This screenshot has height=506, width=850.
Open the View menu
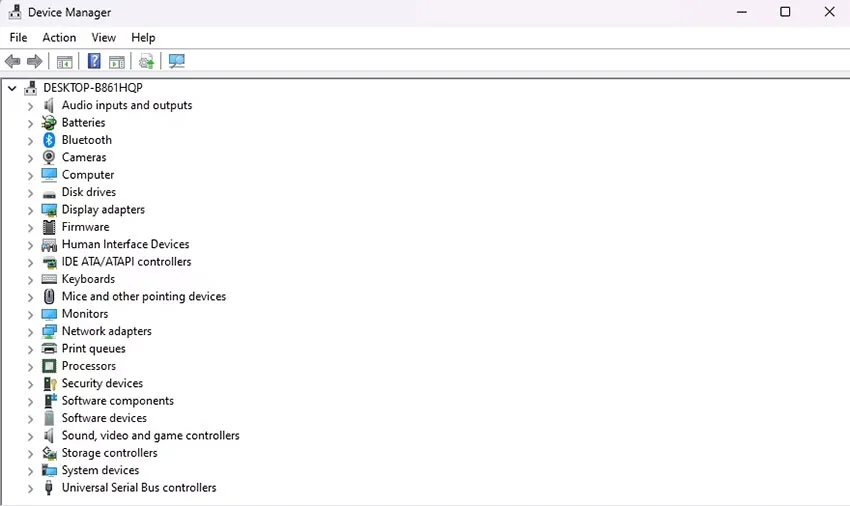104,37
